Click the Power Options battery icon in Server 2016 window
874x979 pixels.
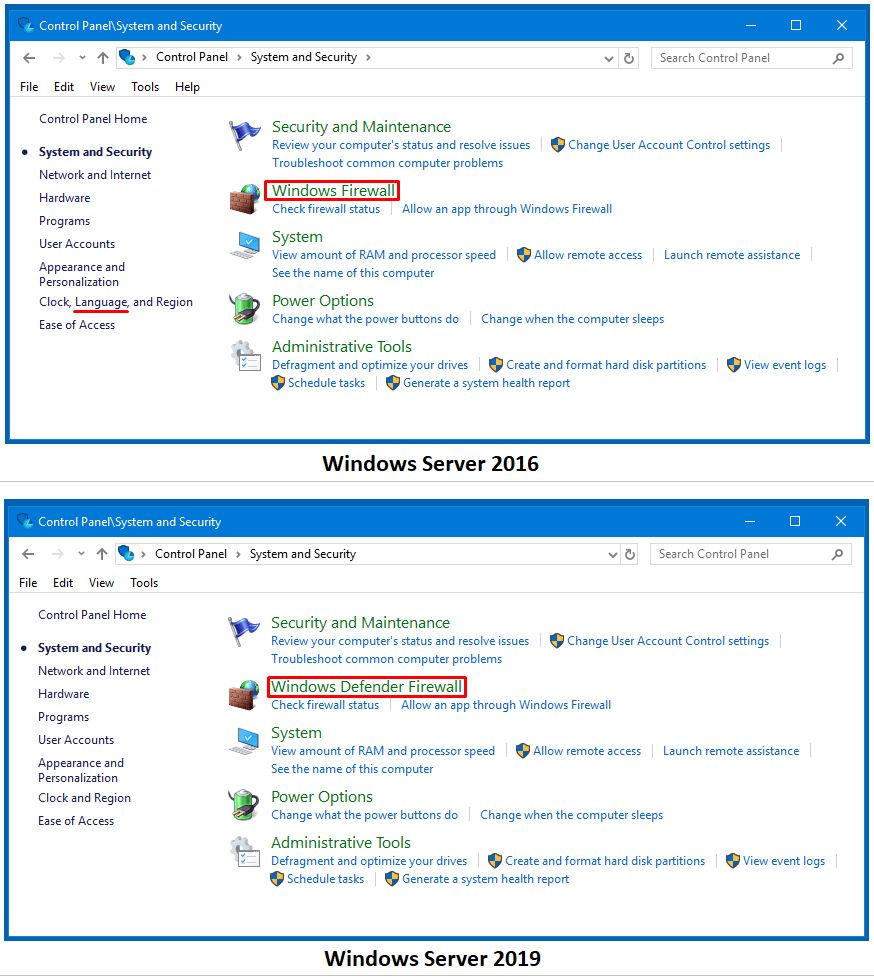pos(245,309)
